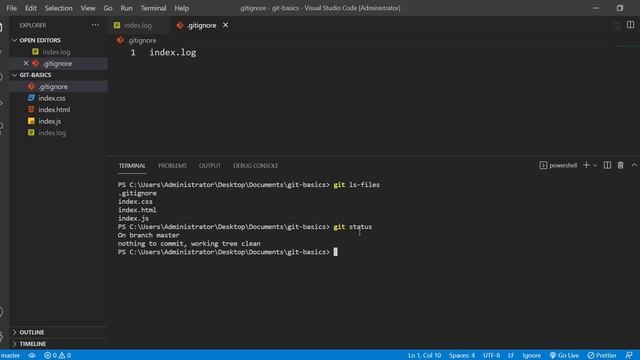Open the Terminal menu

[x=153, y=8]
